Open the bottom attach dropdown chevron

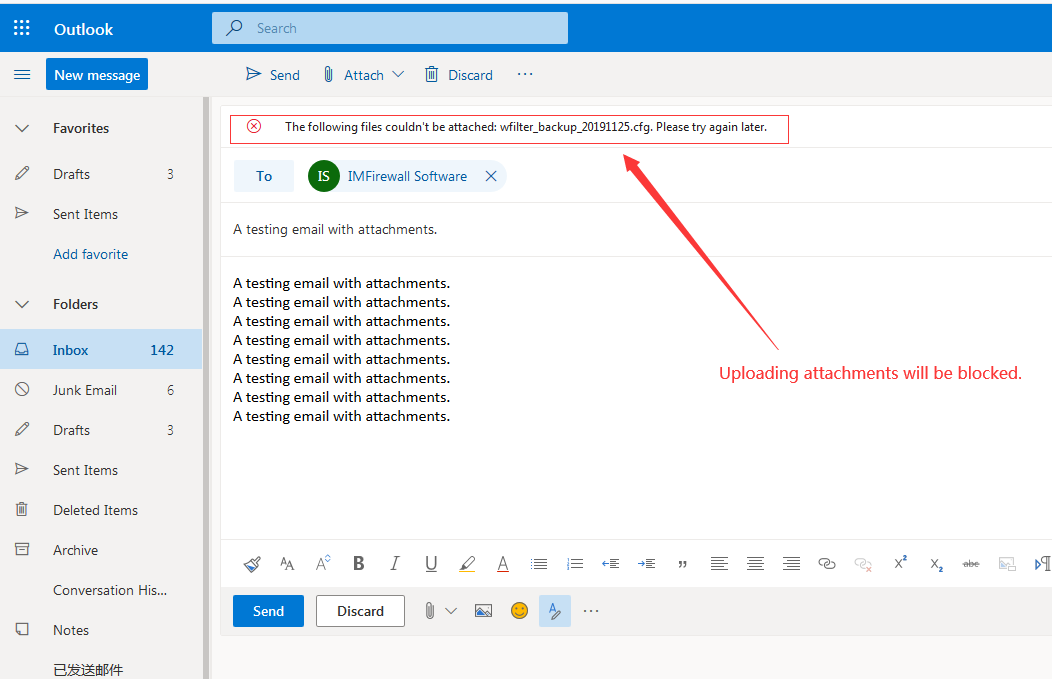click(451, 611)
